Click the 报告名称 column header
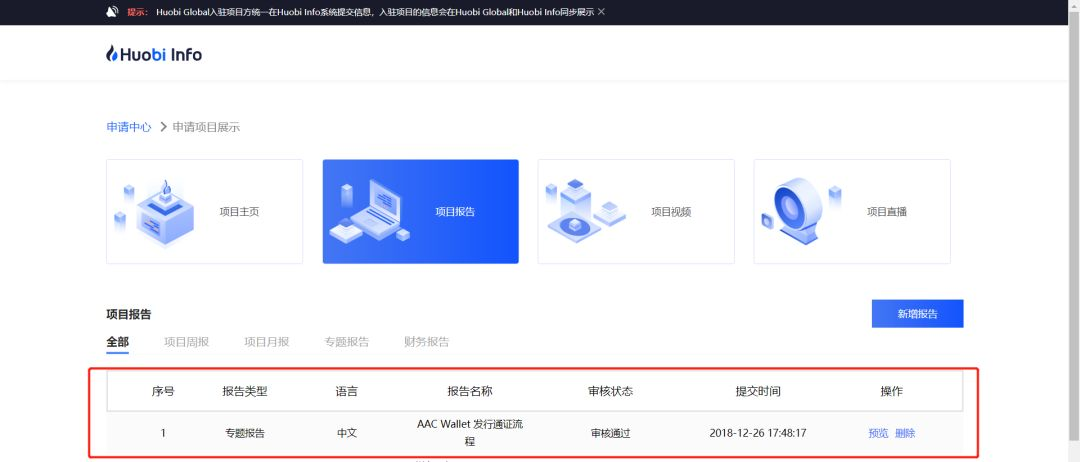 click(470, 392)
